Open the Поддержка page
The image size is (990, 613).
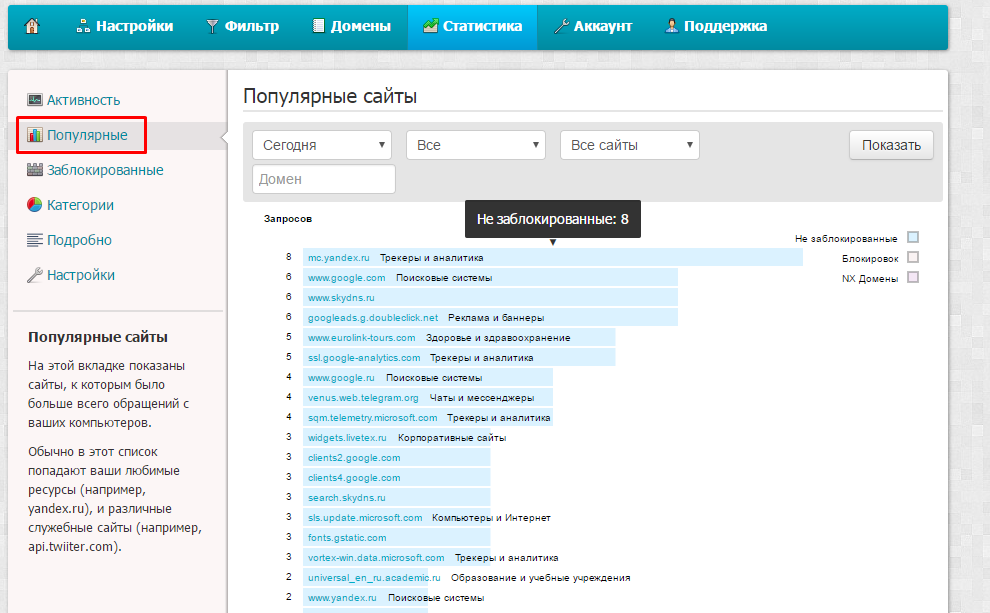pyautogui.click(x=716, y=26)
